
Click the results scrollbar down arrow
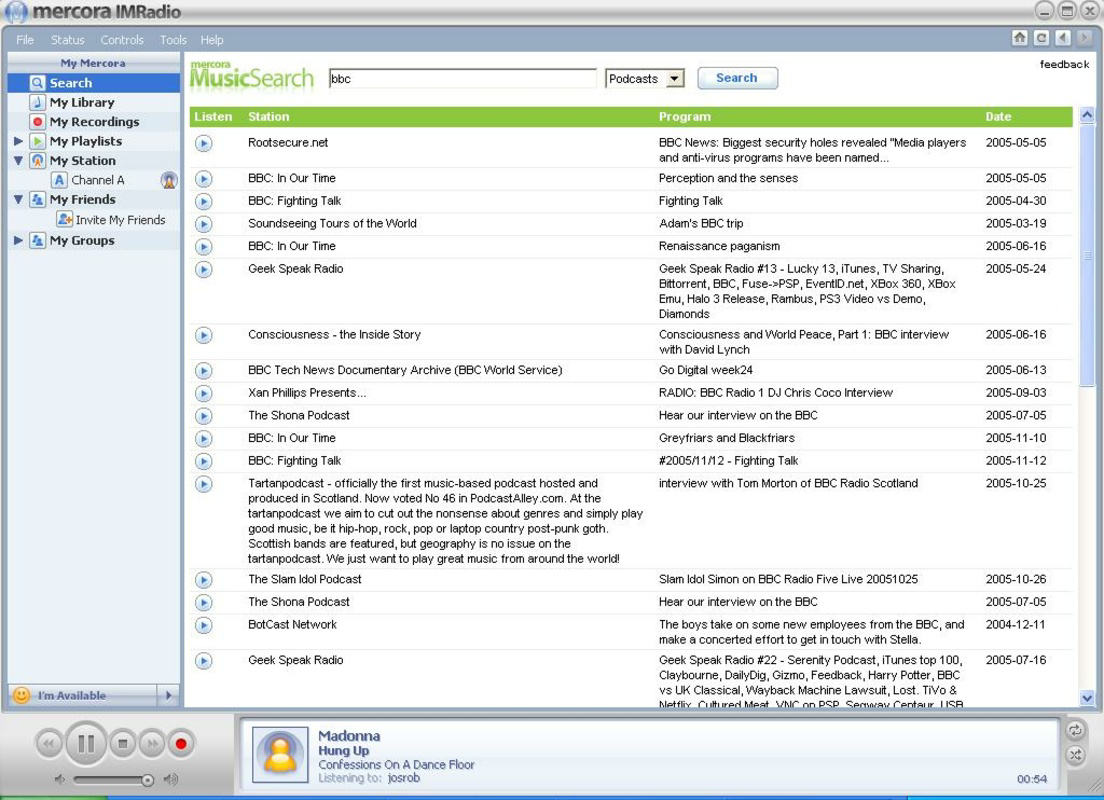pos(1087,698)
